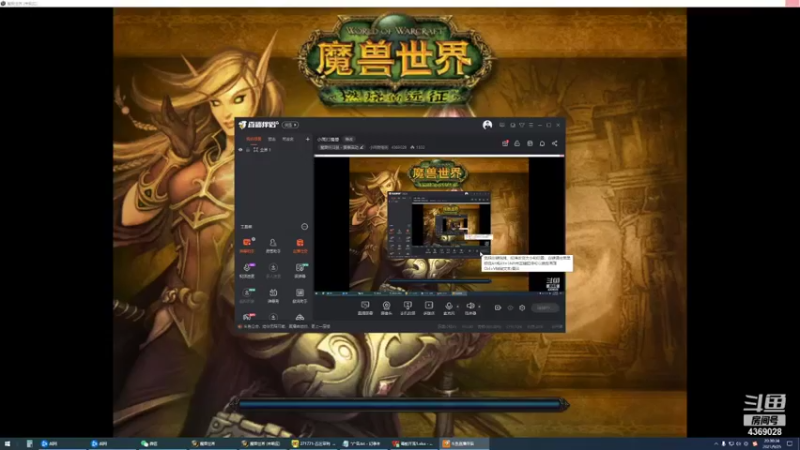This screenshot has height=450, width=800.
Task: Click small pill button beside room title
Action: click(x=349, y=139)
